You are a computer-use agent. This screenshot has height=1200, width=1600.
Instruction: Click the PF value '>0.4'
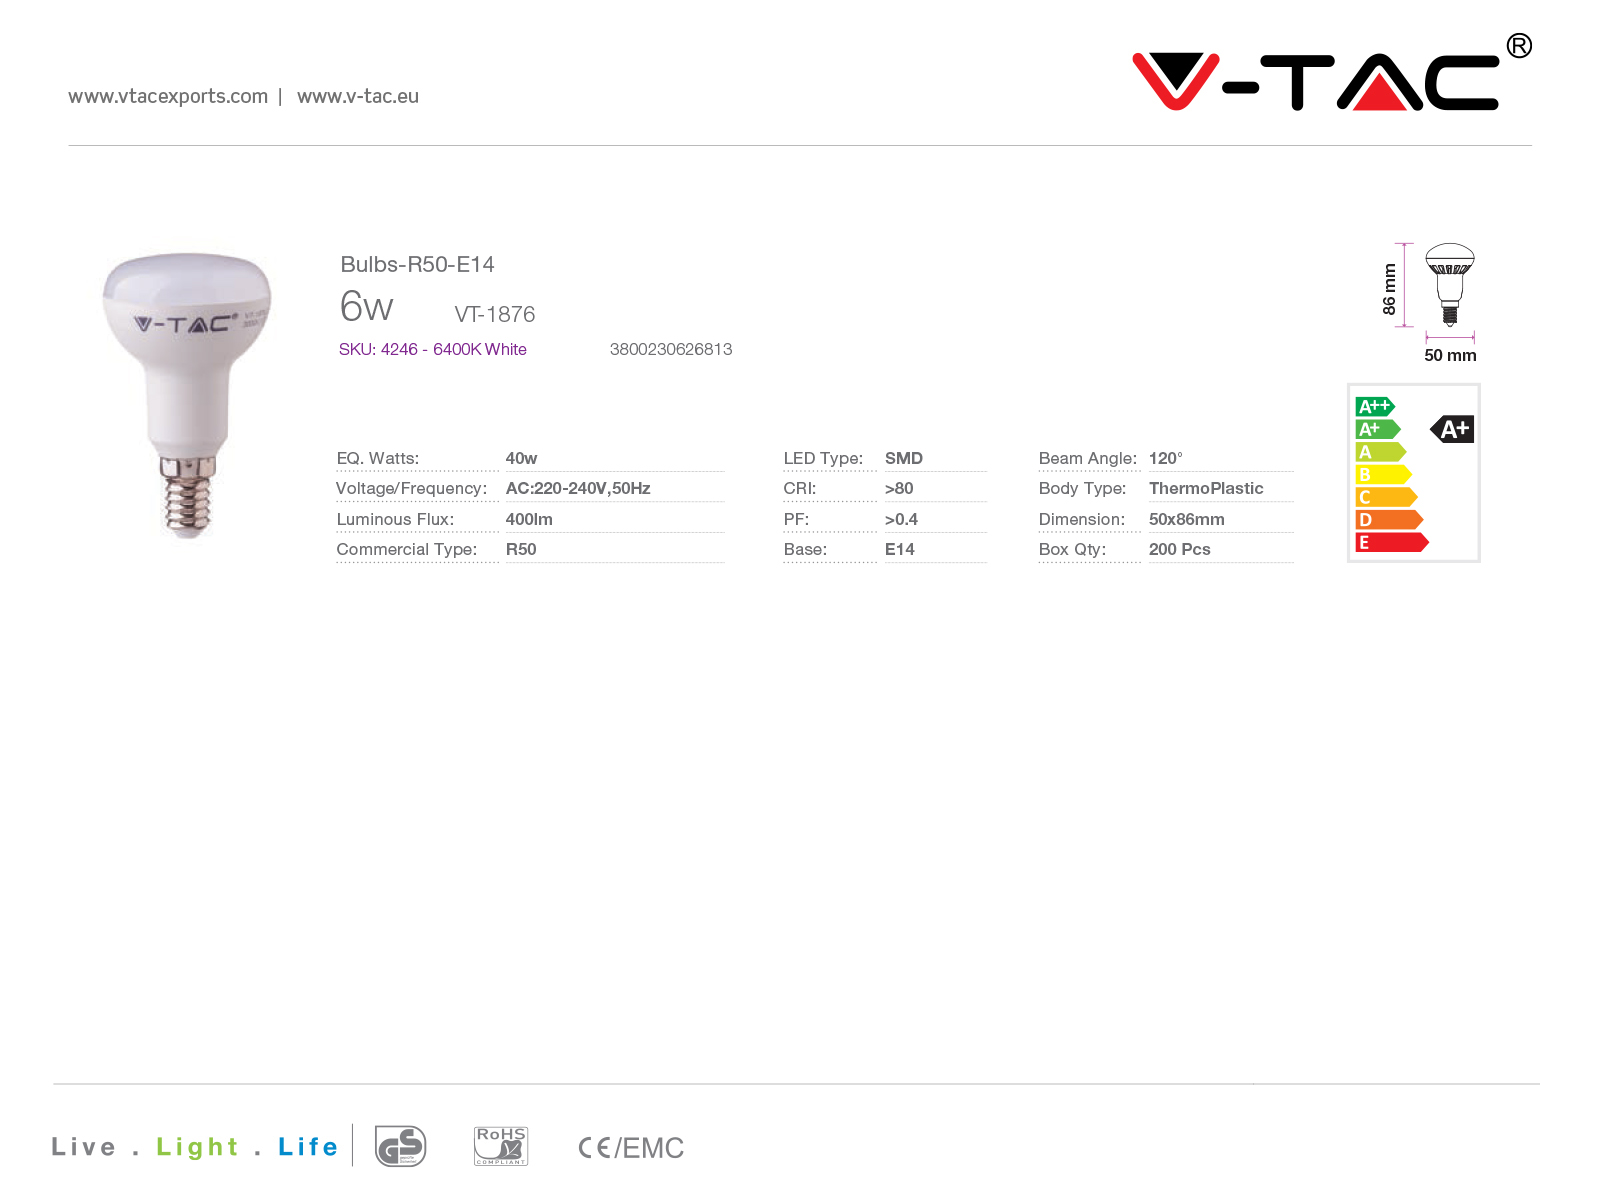[x=901, y=519]
